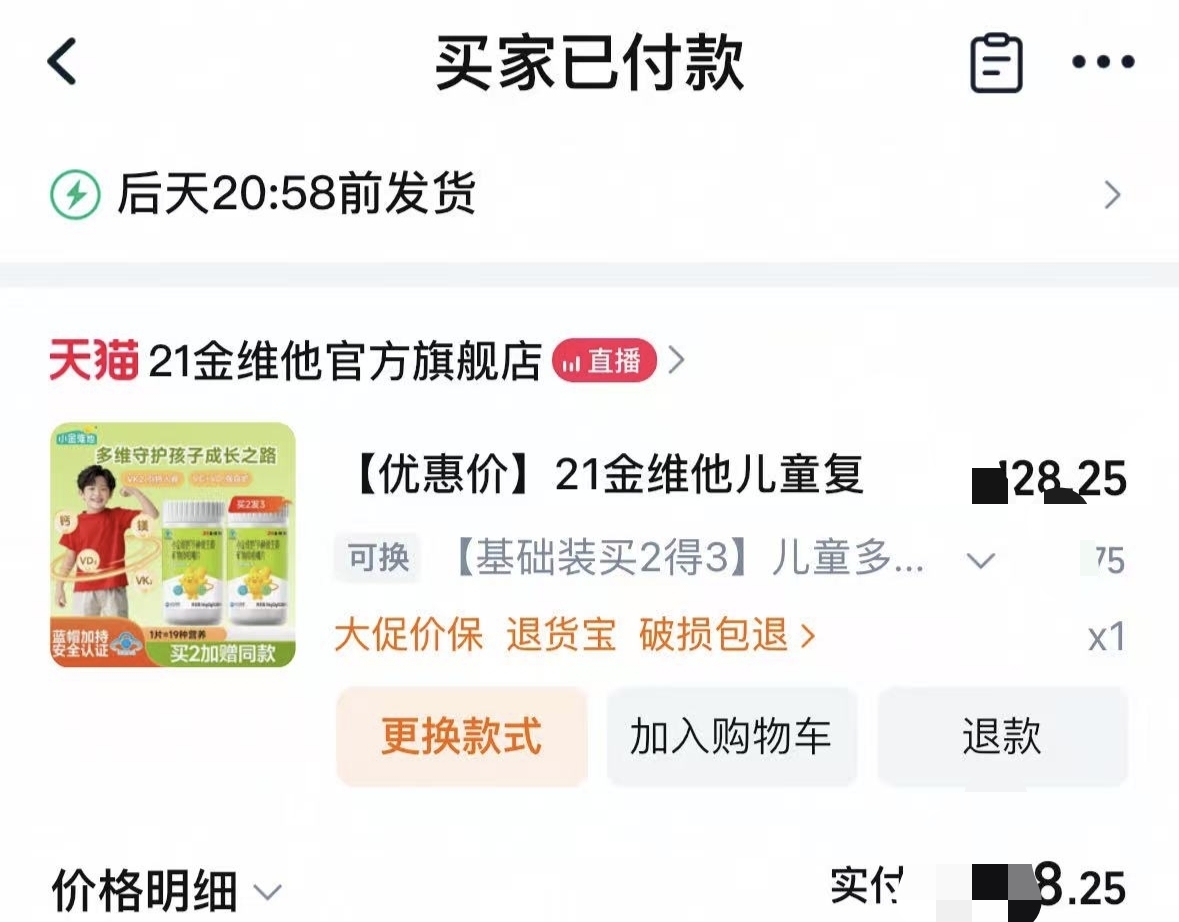
Task: Open the three-dot more menu
Action: tap(1103, 62)
